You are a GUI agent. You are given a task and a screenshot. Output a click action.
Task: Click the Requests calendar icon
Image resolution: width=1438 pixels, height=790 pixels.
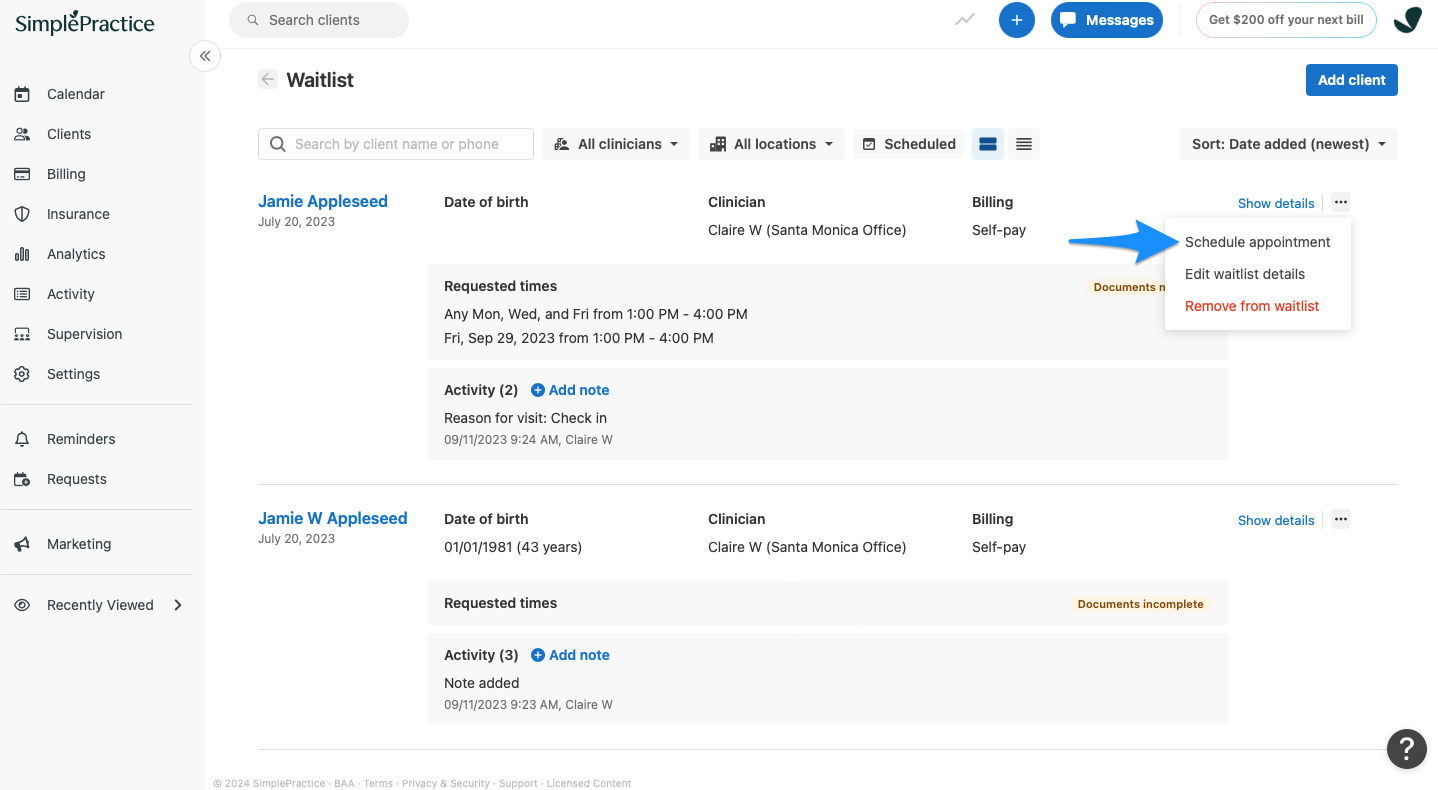pyautogui.click(x=22, y=479)
